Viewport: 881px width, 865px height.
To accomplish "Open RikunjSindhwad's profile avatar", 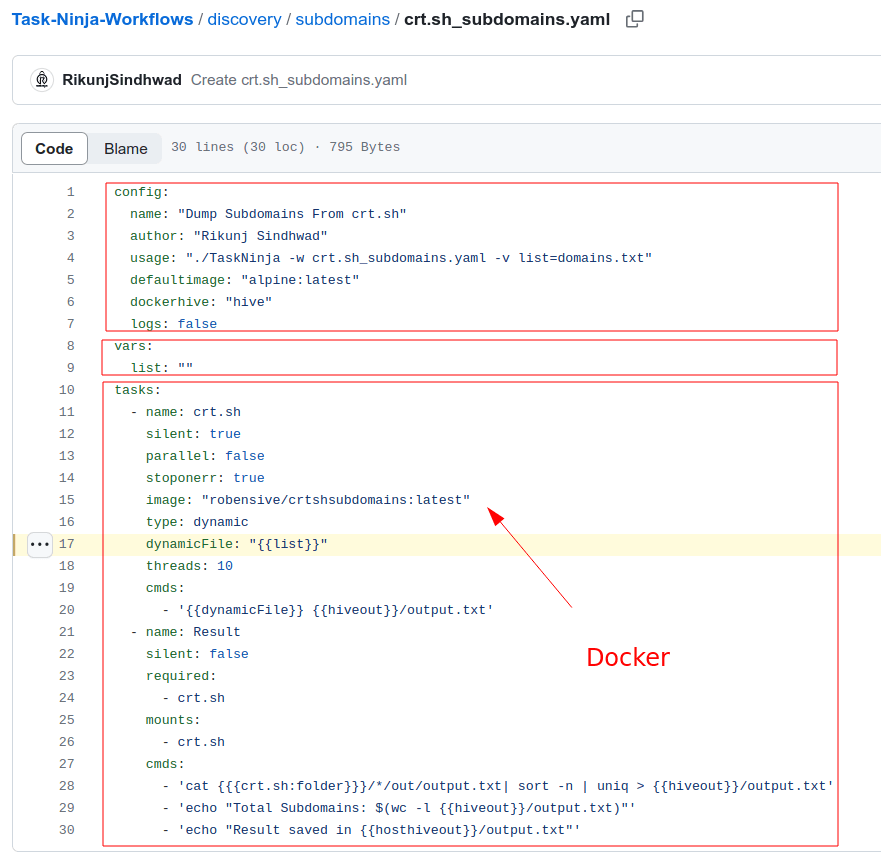I will tap(41, 79).
